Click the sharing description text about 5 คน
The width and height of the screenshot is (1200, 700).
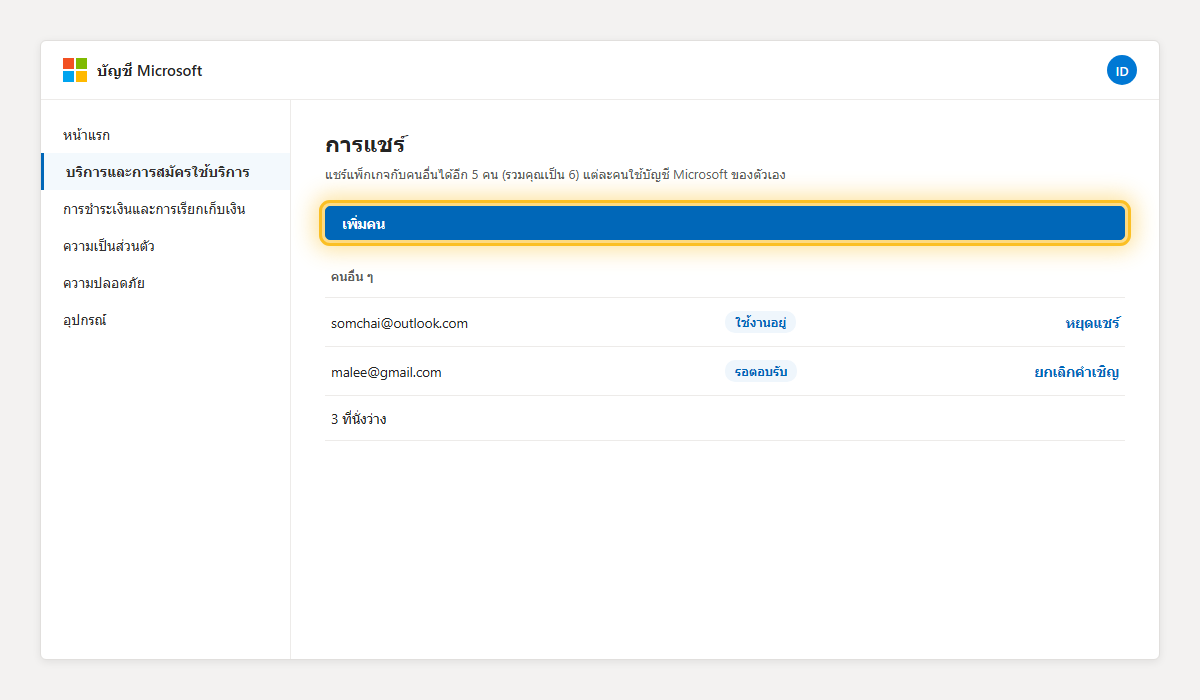tap(555, 175)
